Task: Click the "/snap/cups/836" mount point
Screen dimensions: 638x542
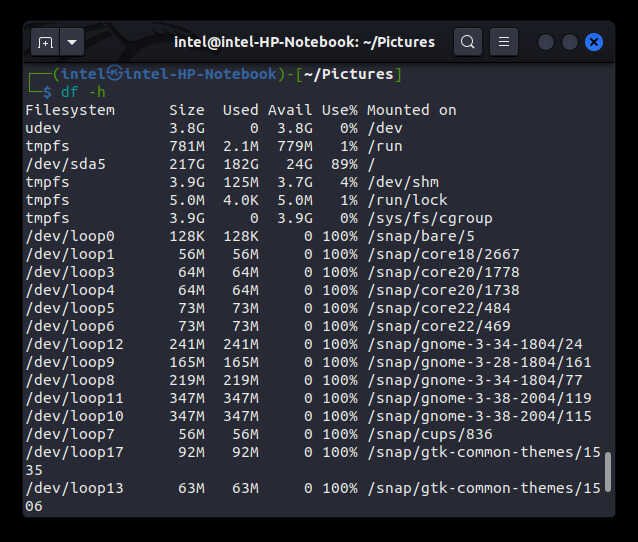Action: click(x=430, y=434)
